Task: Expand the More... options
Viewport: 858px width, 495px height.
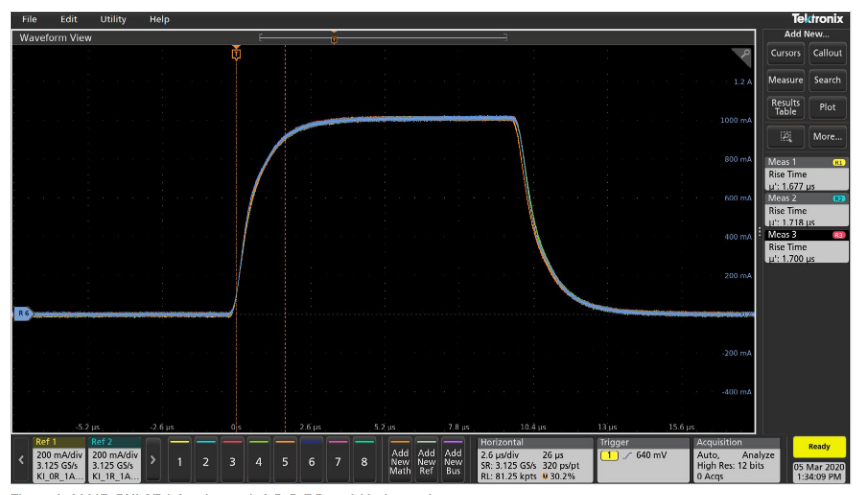Action: (828, 137)
